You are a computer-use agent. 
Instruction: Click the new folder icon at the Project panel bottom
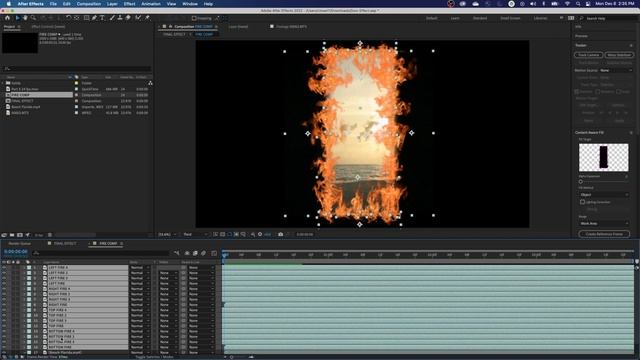pos(12,235)
